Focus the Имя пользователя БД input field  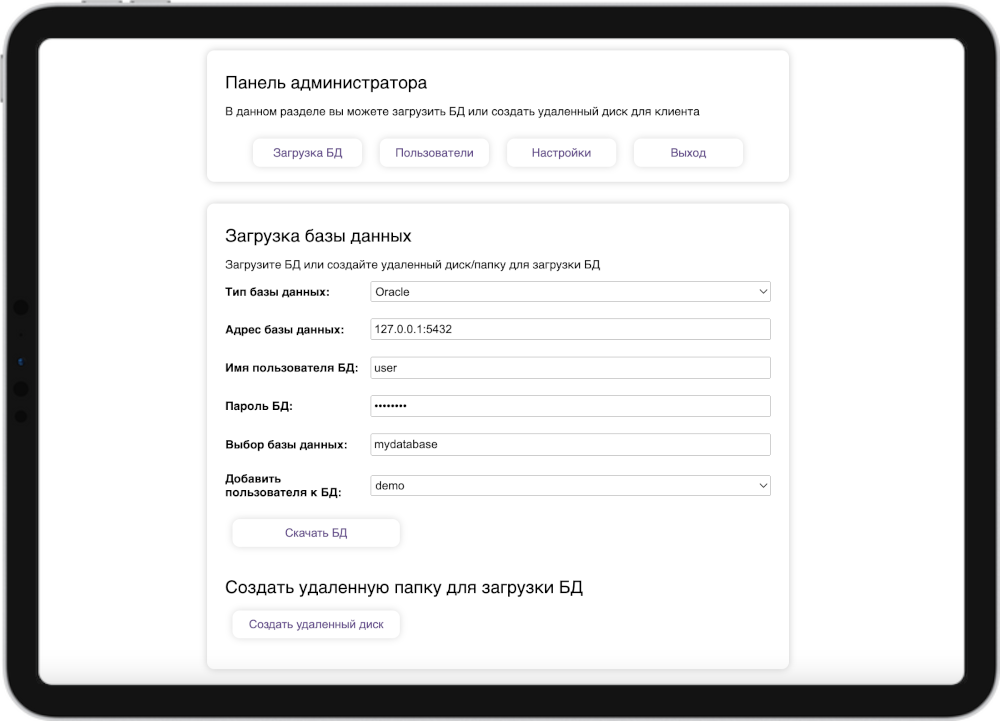click(570, 368)
